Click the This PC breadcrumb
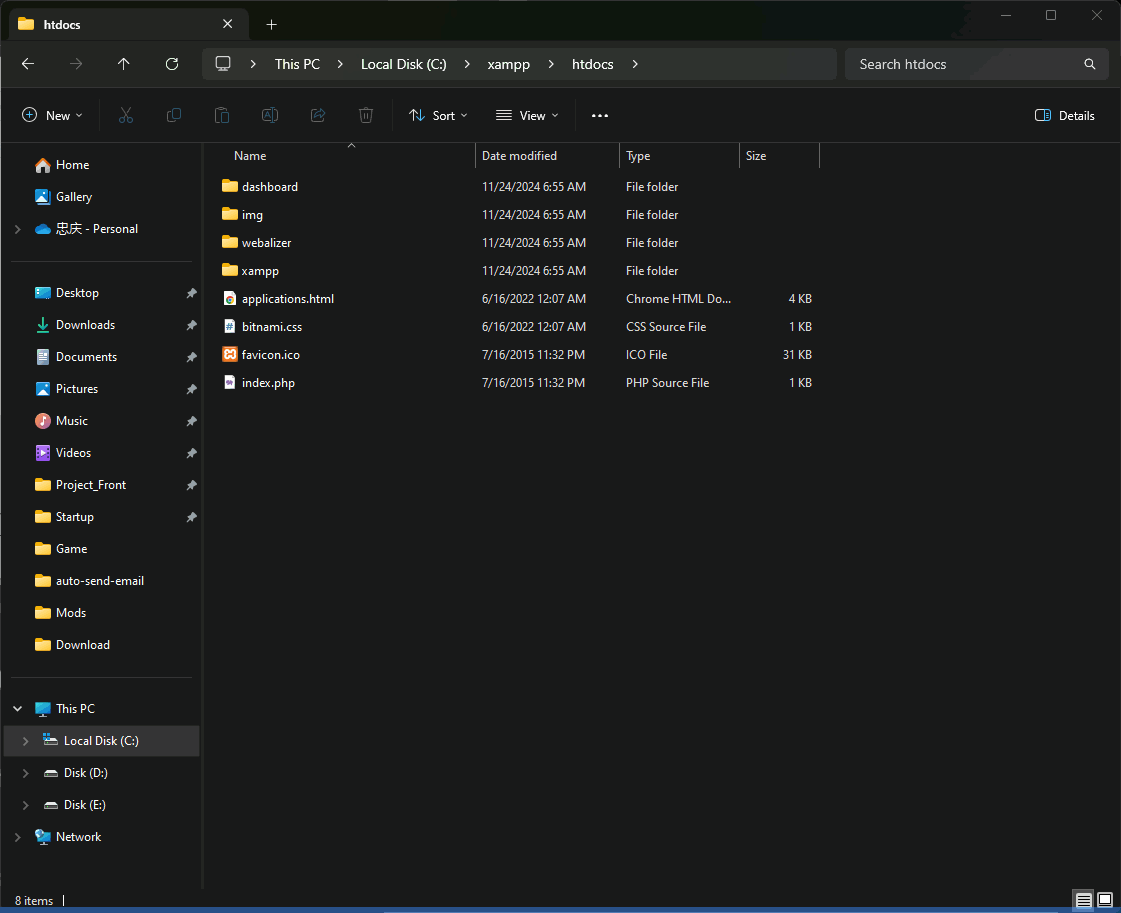1121x913 pixels. (297, 64)
